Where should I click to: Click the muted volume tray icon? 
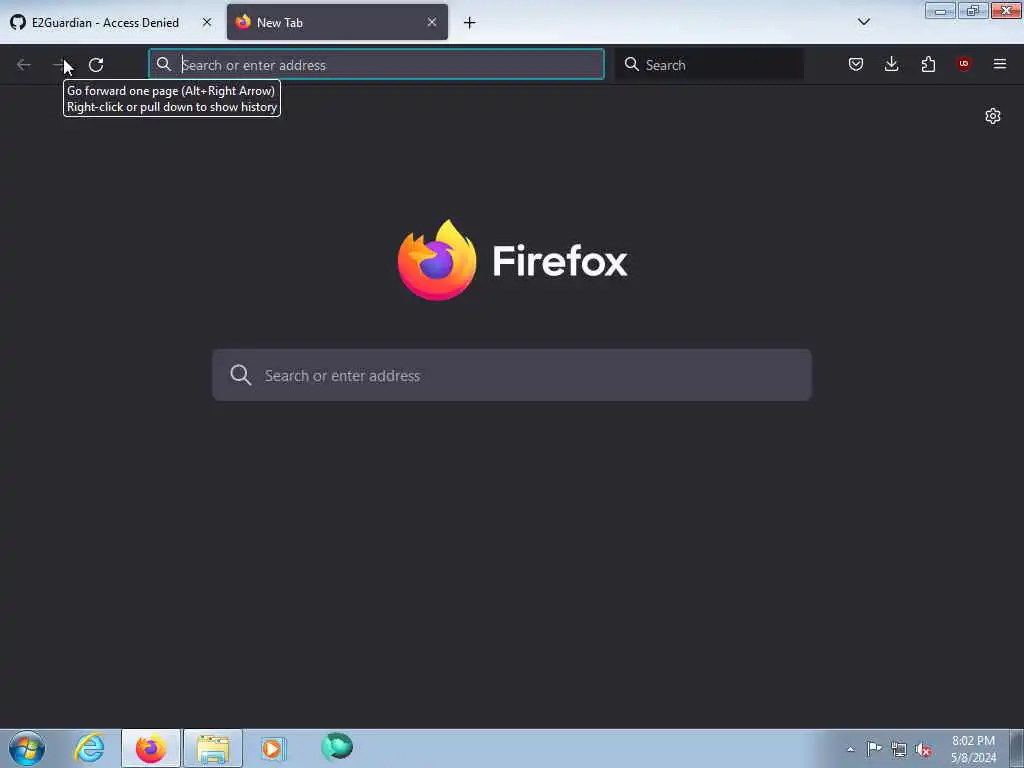[x=923, y=749]
